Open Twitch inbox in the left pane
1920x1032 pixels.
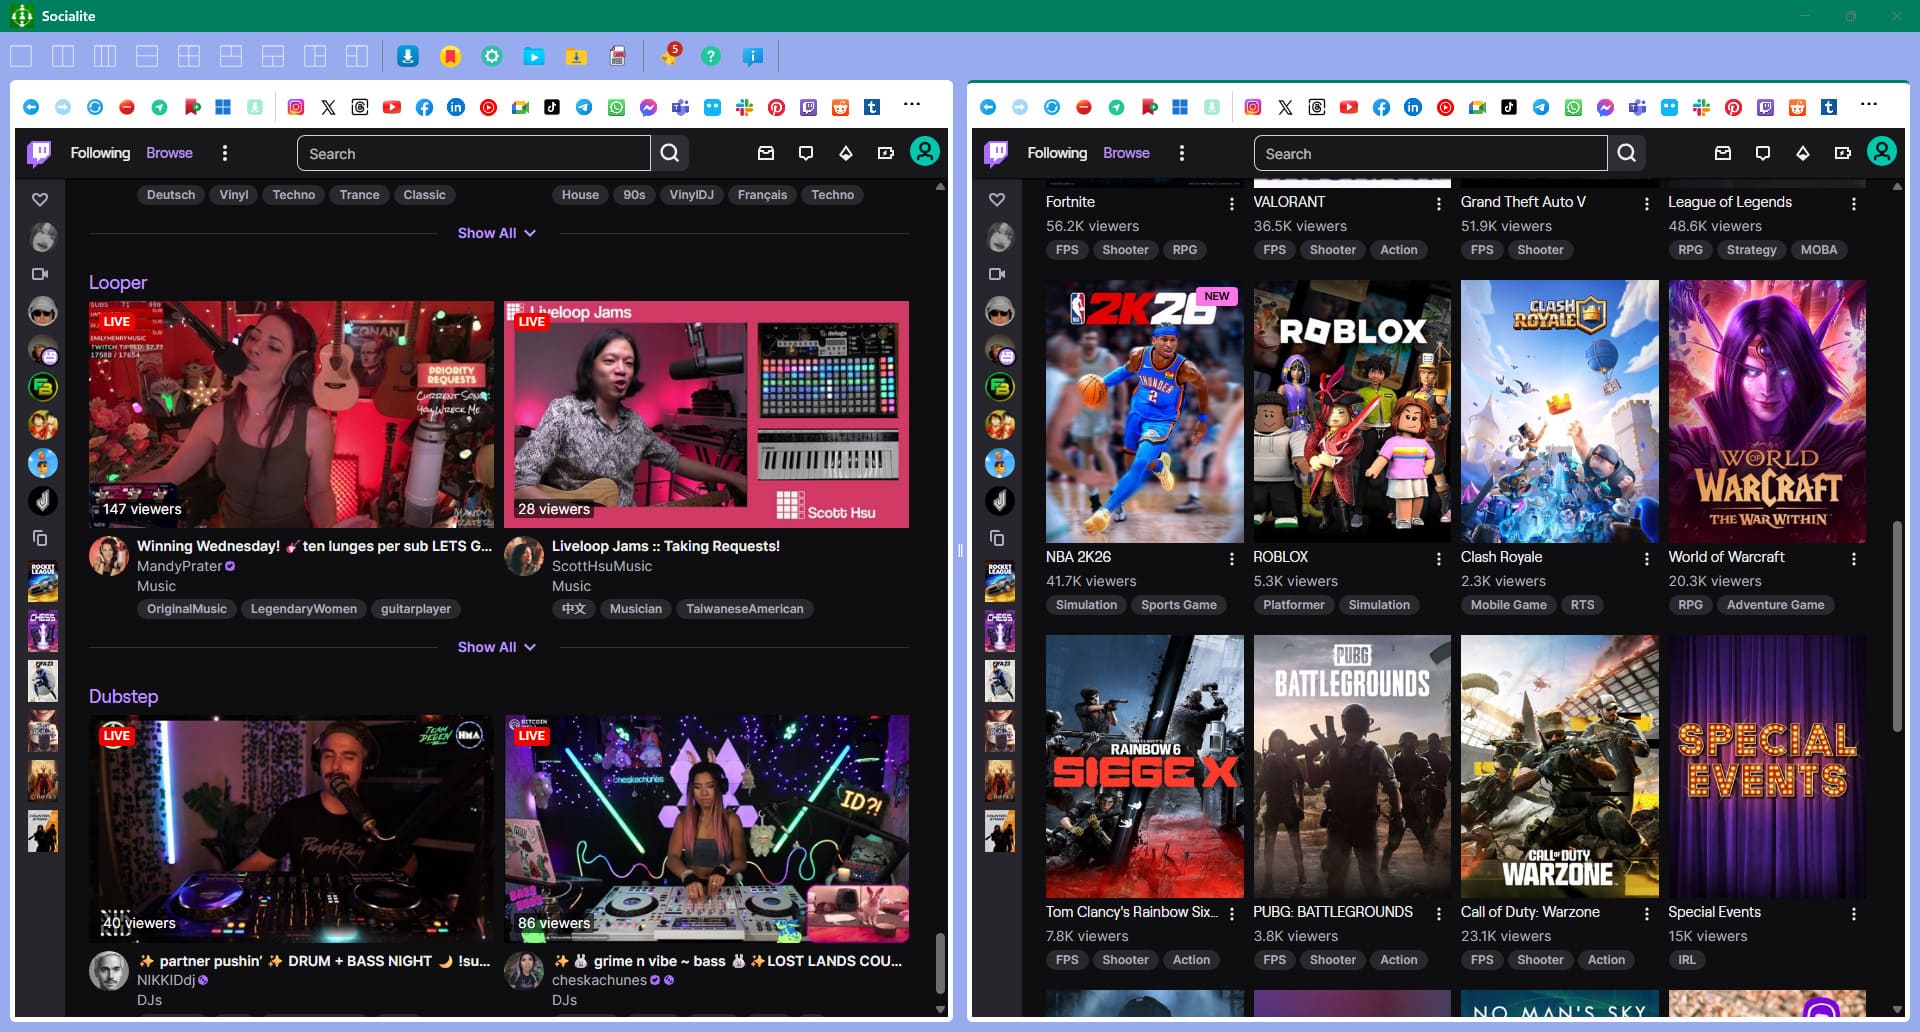(x=766, y=153)
